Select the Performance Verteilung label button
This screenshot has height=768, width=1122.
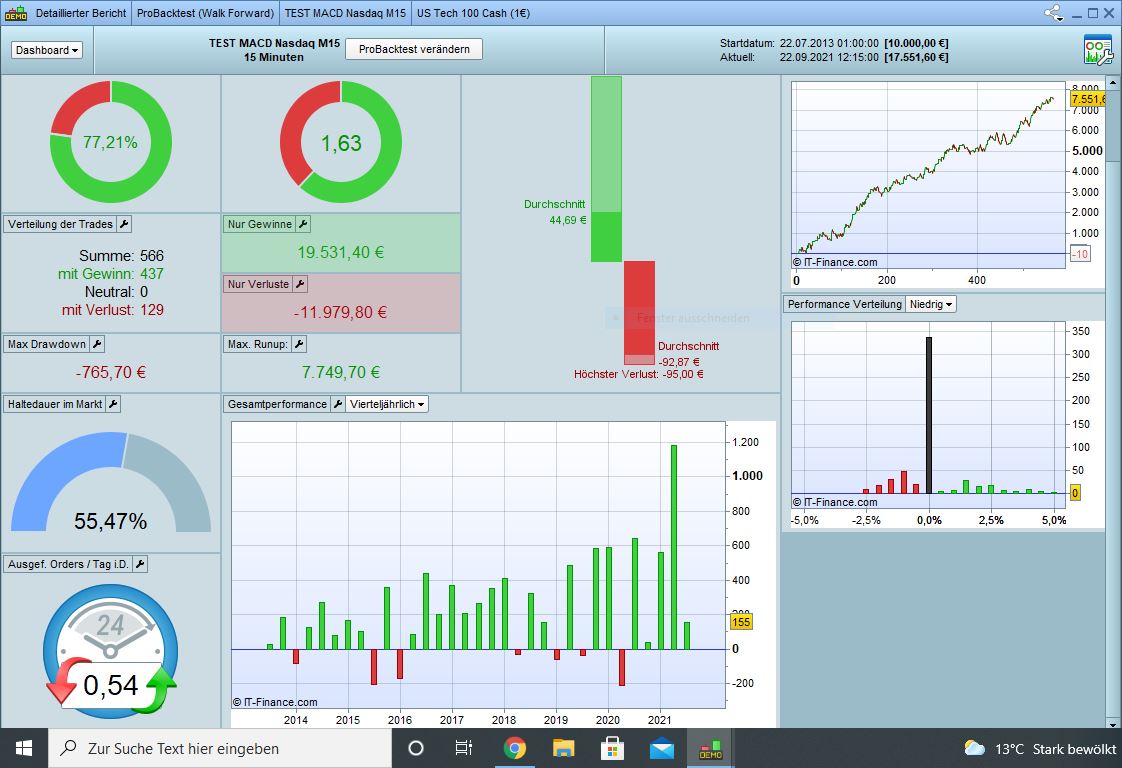coord(844,304)
